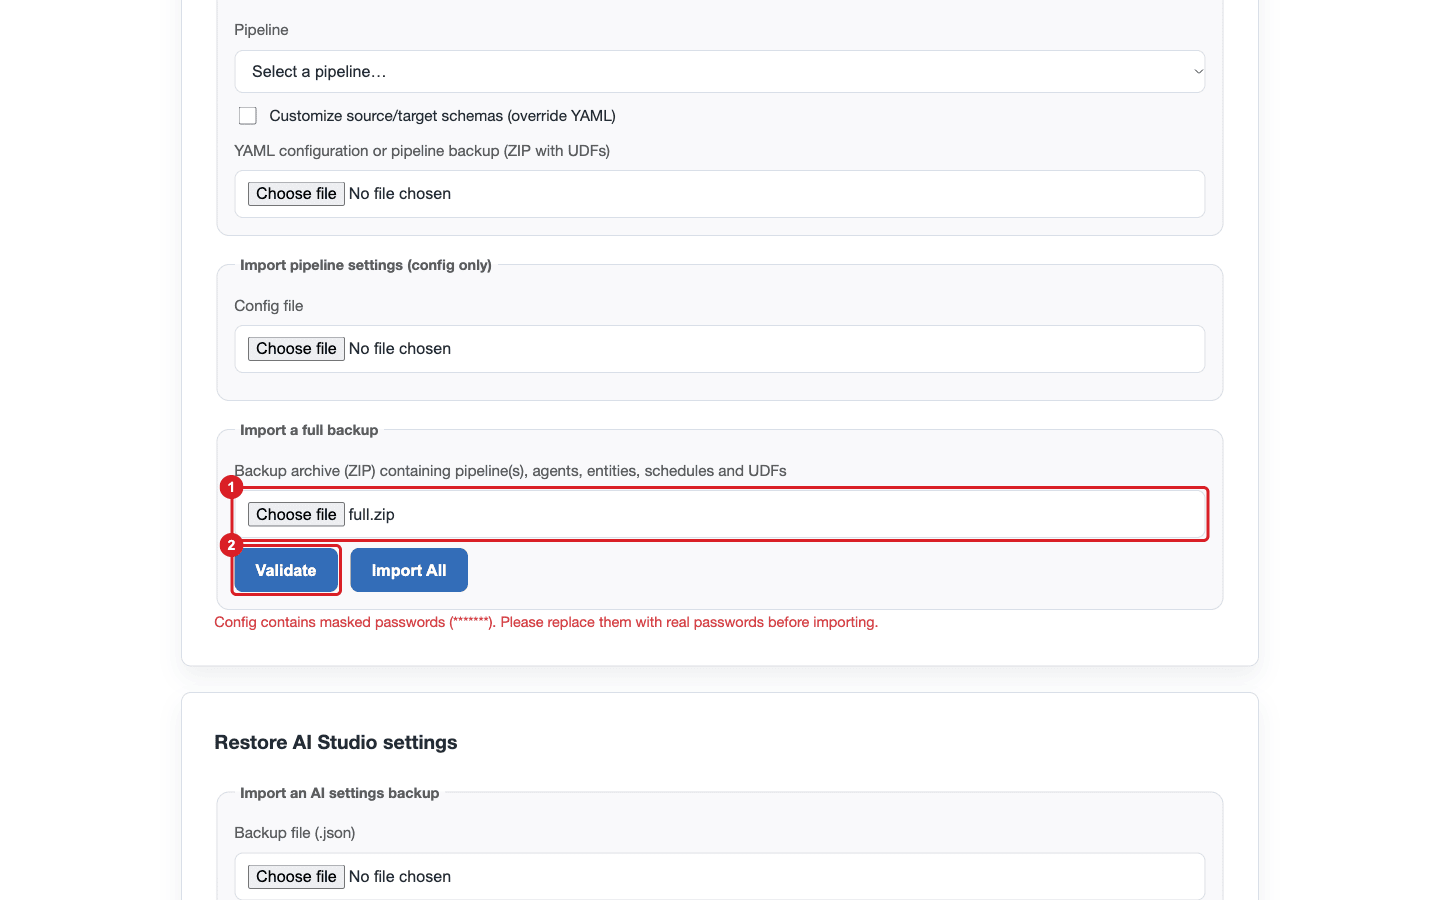Choose file for full backup archive
Image resolution: width=1440 pixels, height=900 pixels.
tap(296, 515)
